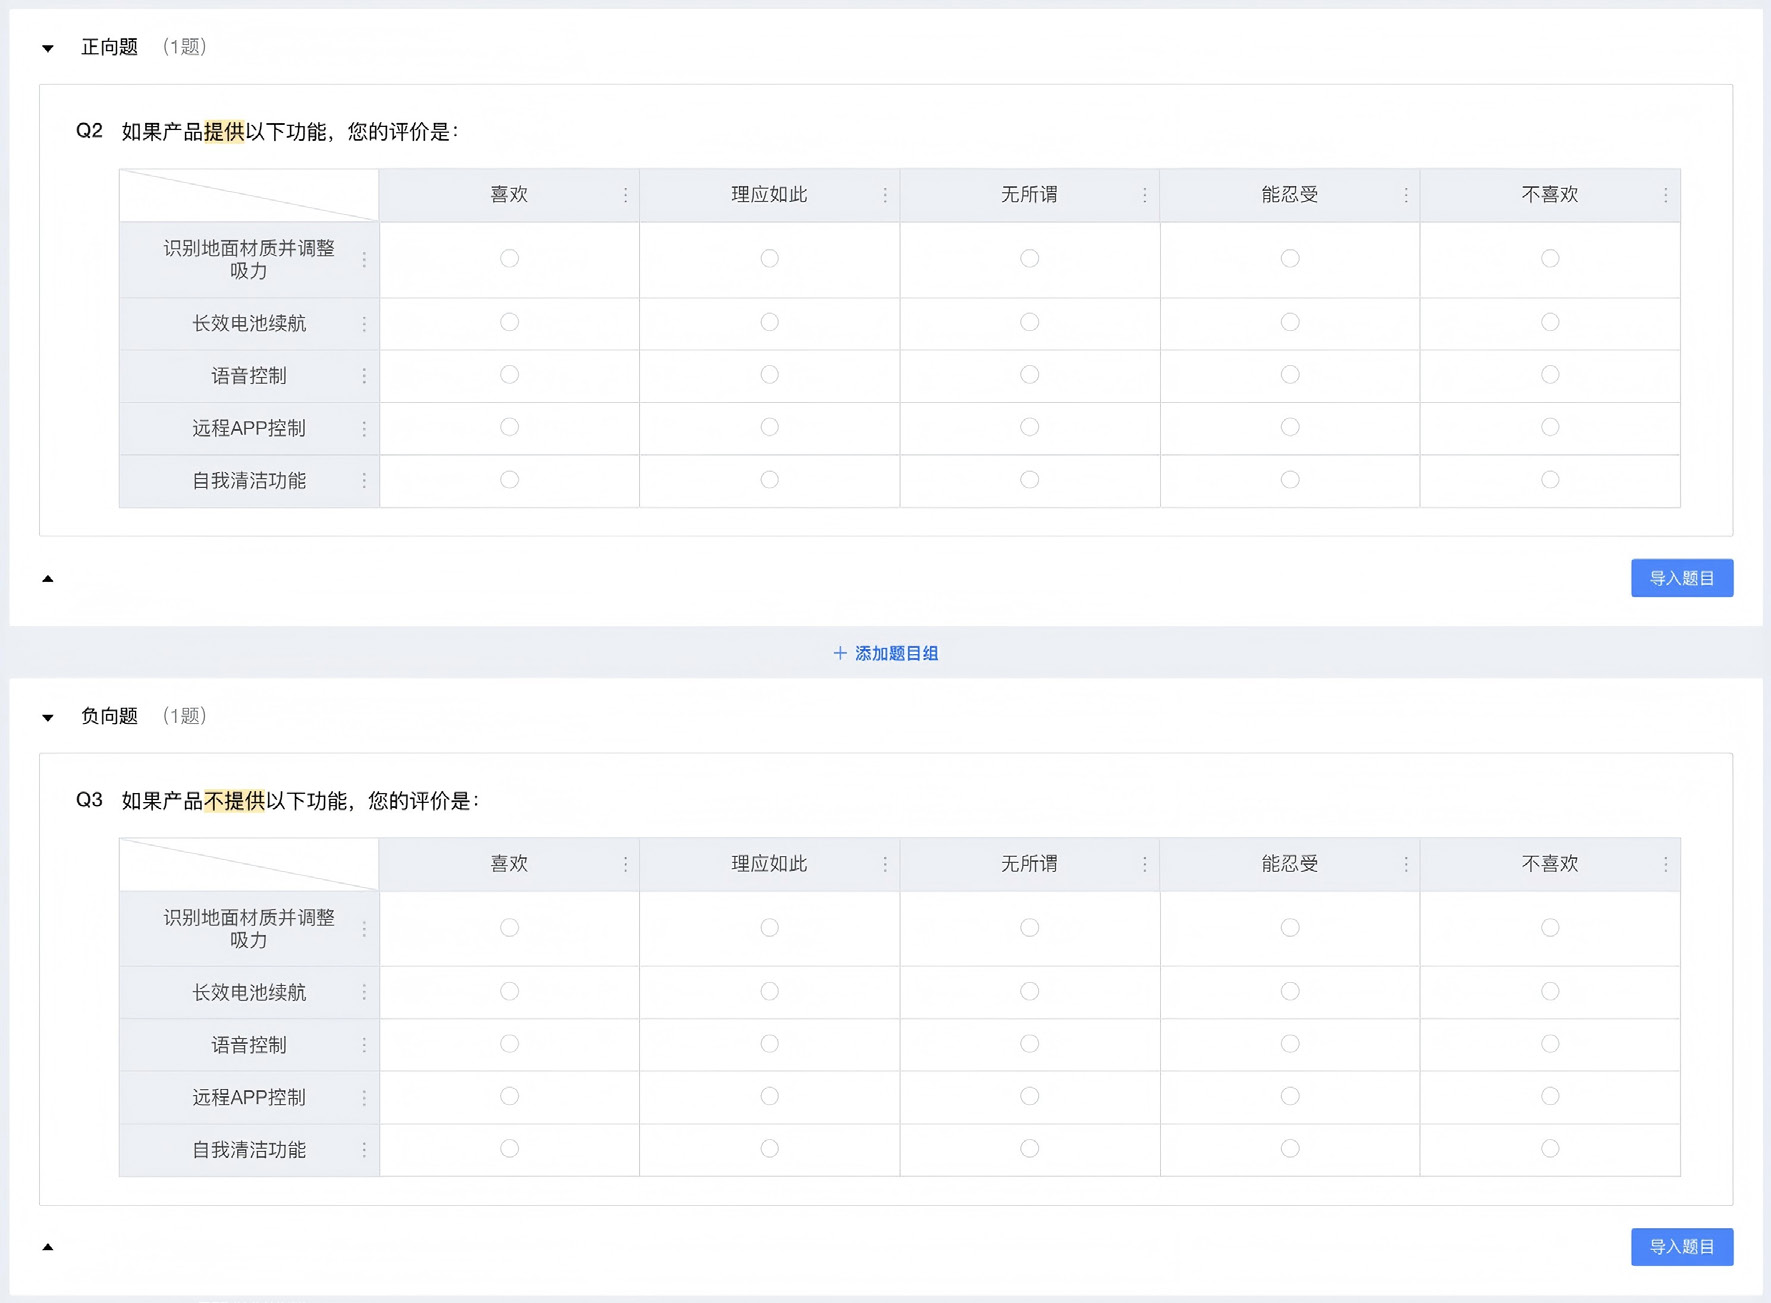Click 导入题目 button under 负向题 group
The width and height of the screenshot is (1771, 1303).
1682,1247
